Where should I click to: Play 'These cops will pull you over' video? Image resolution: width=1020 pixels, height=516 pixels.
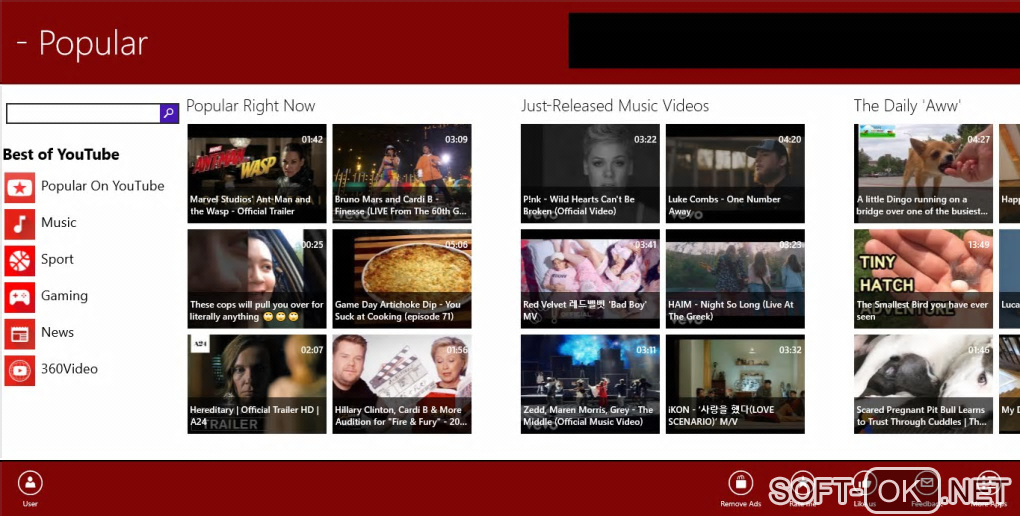(x=257, y=278)
